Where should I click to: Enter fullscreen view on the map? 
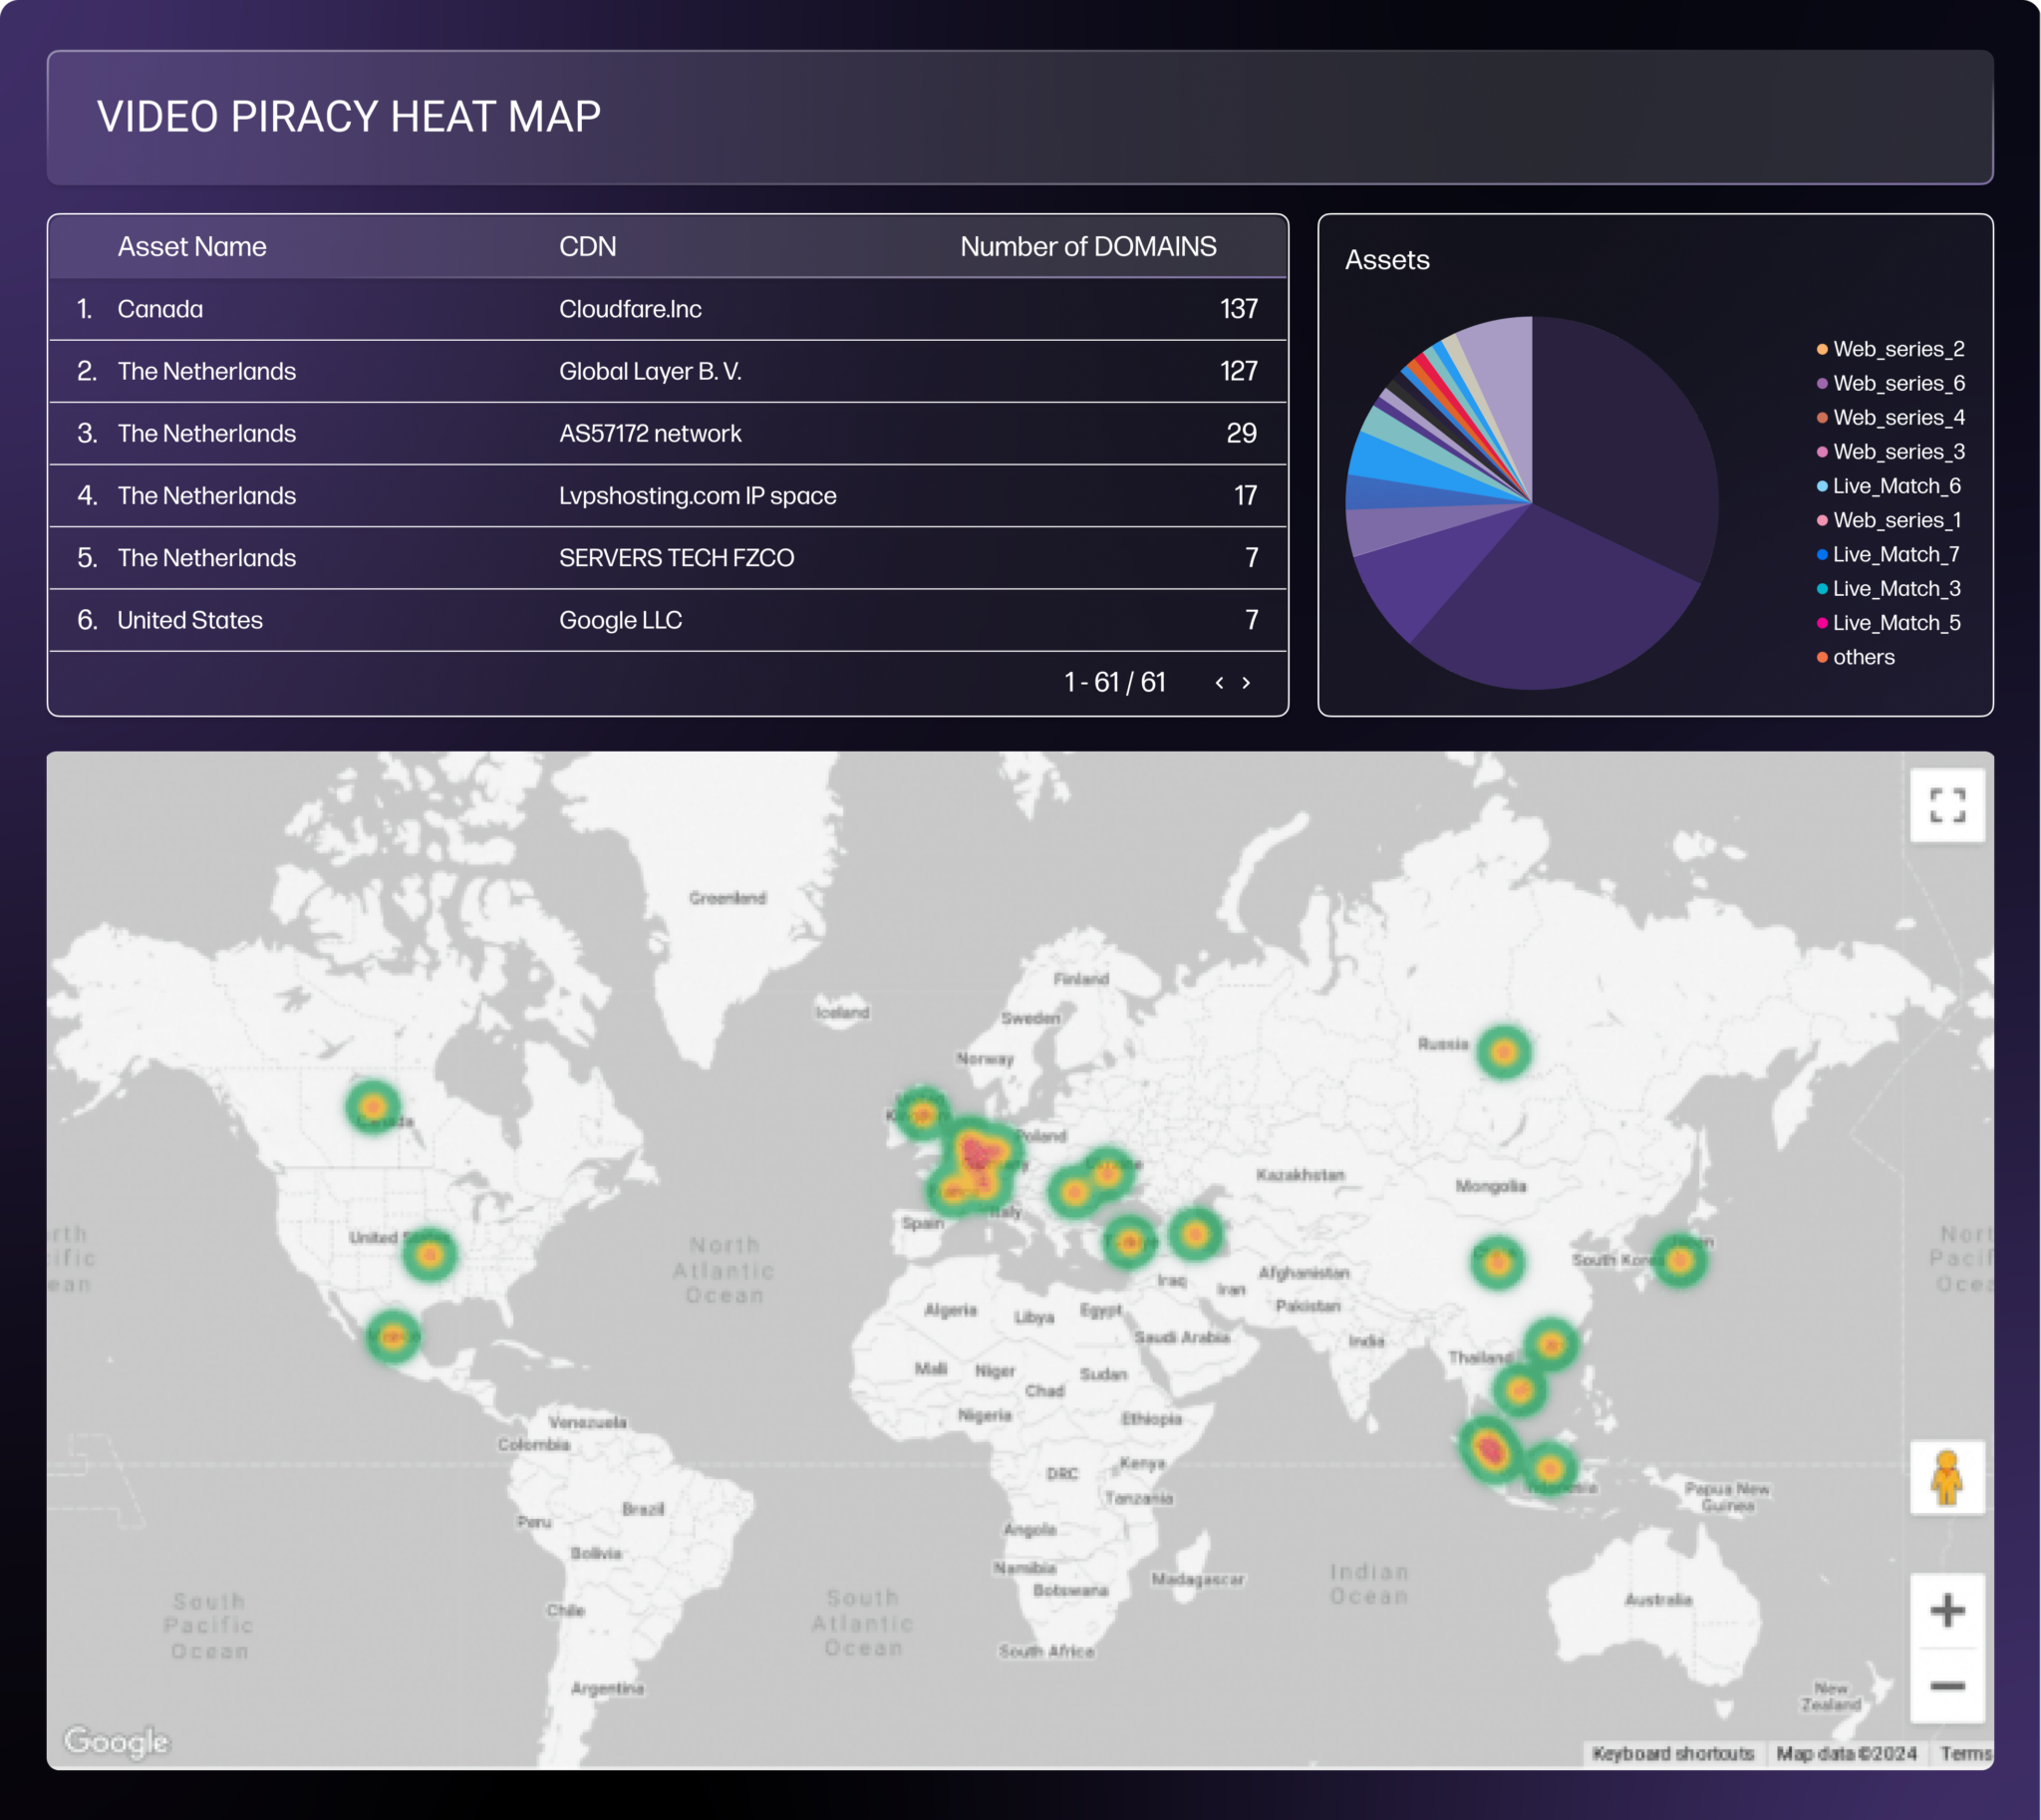coord(1946,806)
